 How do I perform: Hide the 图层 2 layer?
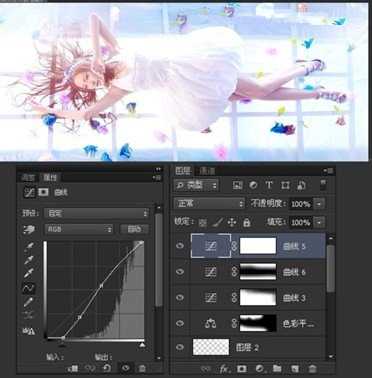(x=180, y=347)
